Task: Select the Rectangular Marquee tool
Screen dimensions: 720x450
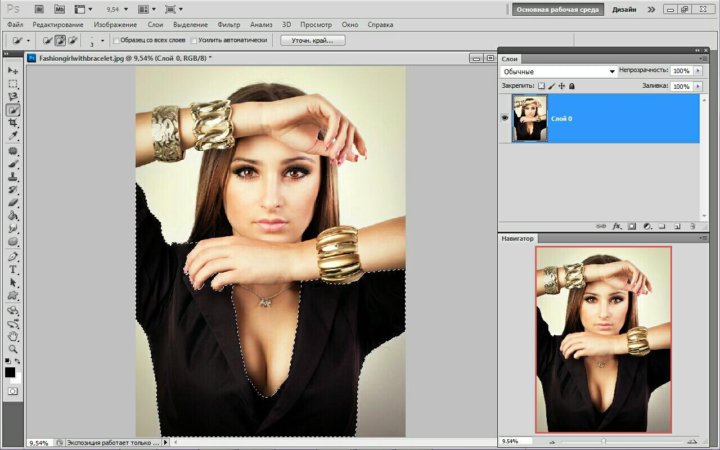Action: click(13, 84)
